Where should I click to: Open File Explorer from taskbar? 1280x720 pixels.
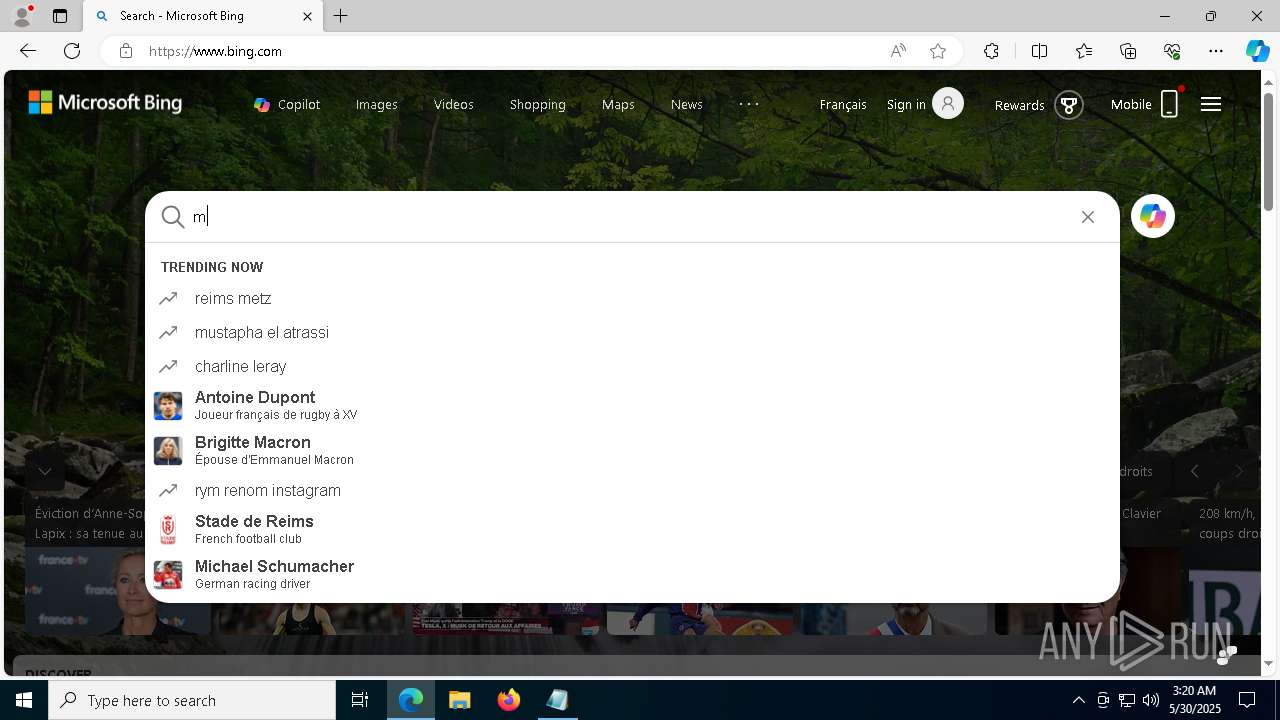[x=459, y=700]
